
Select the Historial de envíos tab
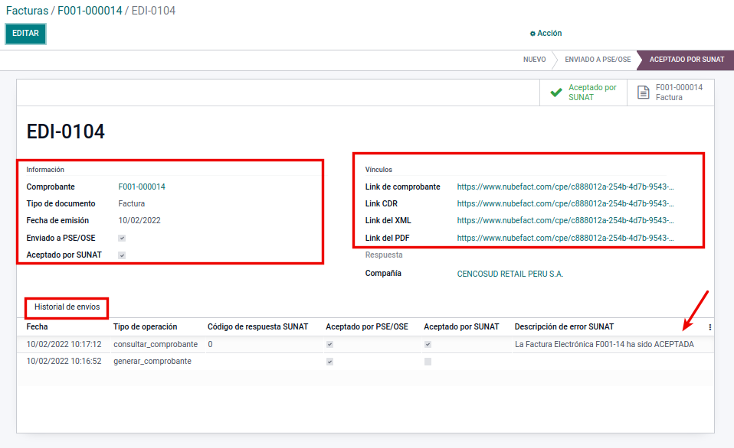click(67, 308)
